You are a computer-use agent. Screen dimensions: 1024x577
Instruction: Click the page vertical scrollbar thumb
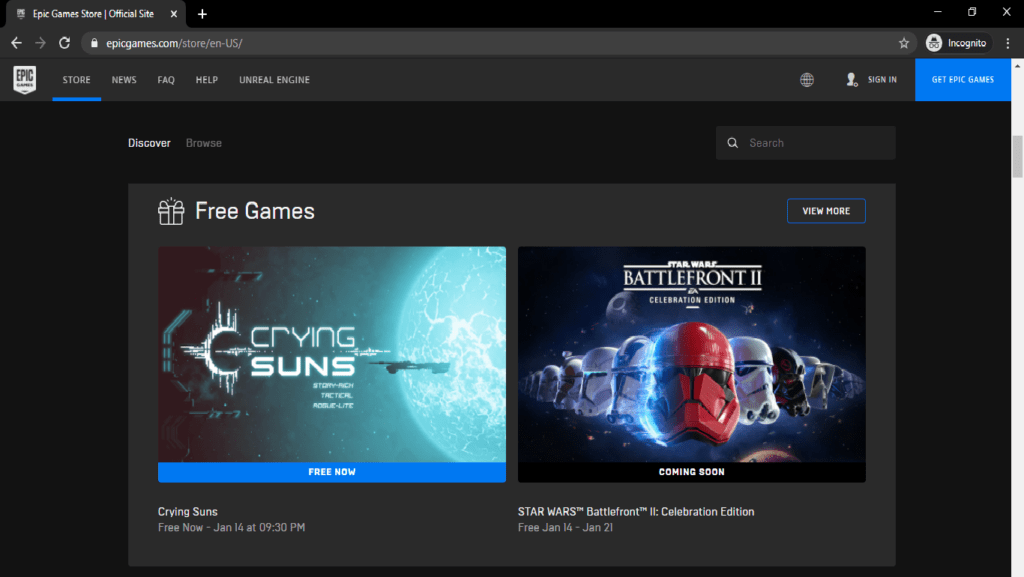(x=1017, y=156)
